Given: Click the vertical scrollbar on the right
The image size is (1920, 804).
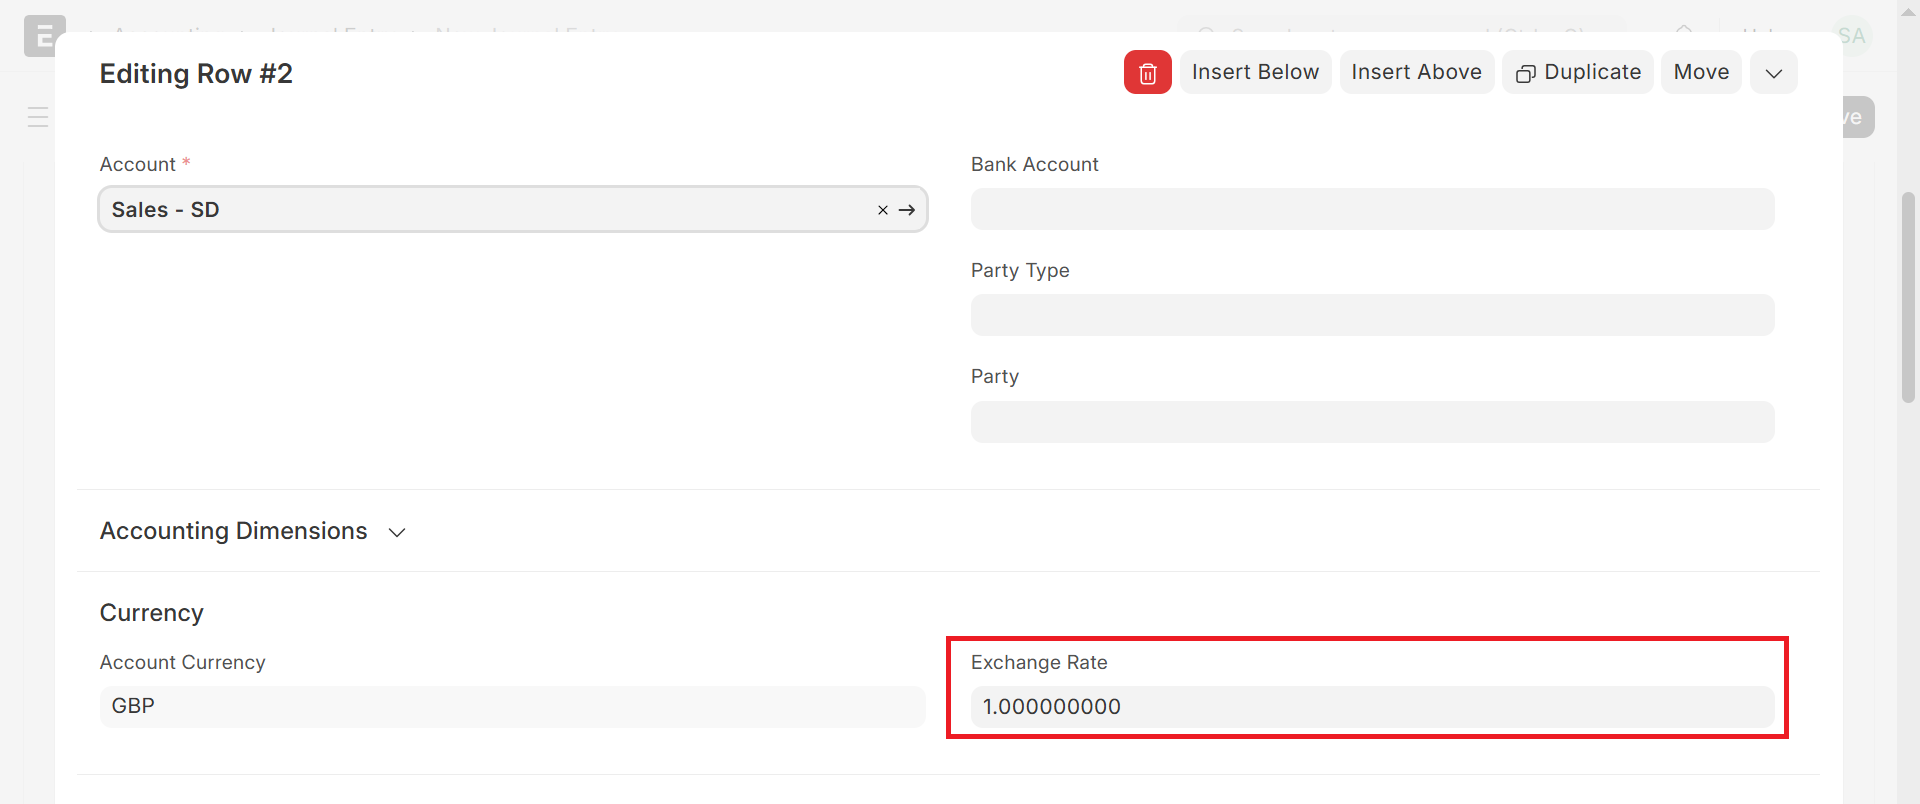Looking at the screenshot, I should coord(1908,298).
